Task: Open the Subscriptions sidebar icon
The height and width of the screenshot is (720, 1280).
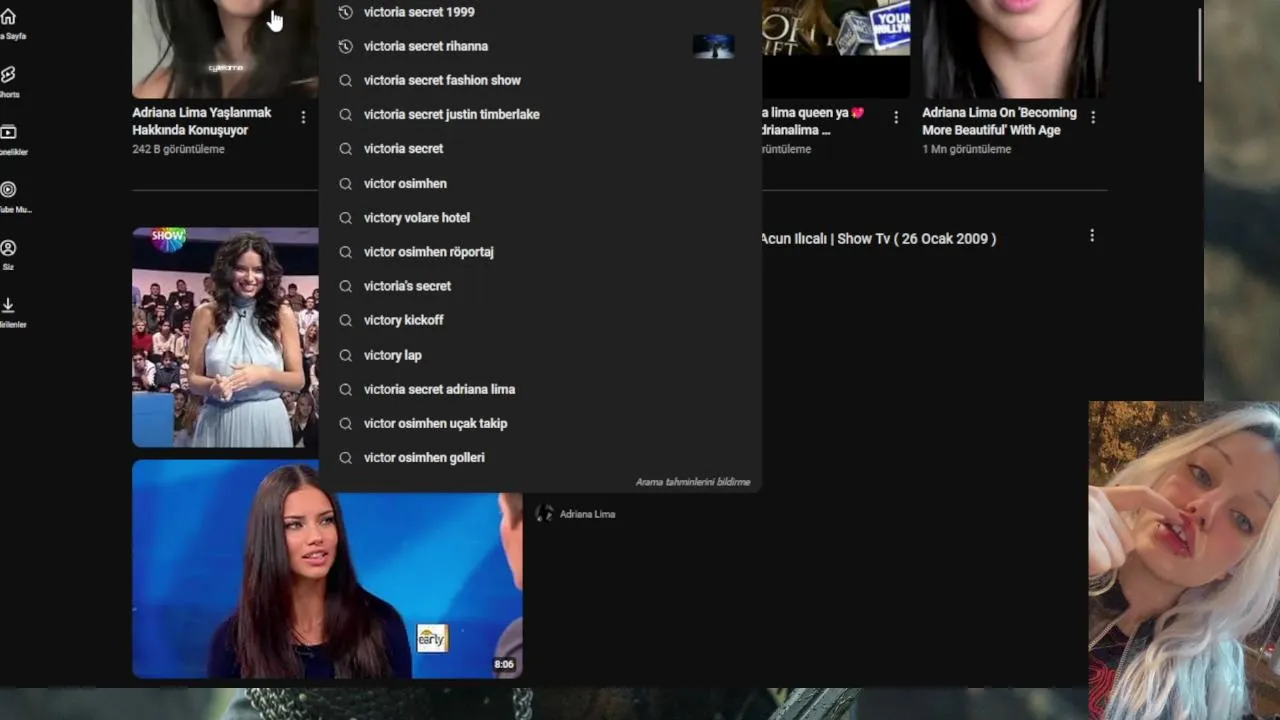Action: point(8,132)
